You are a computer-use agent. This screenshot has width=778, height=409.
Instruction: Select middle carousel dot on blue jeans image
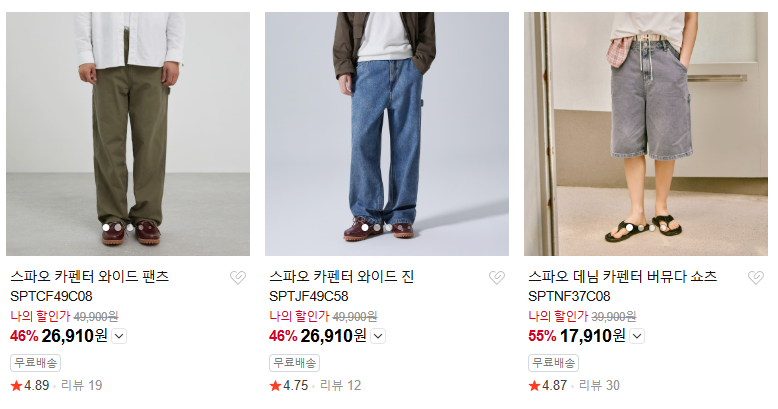coord(377,227)
